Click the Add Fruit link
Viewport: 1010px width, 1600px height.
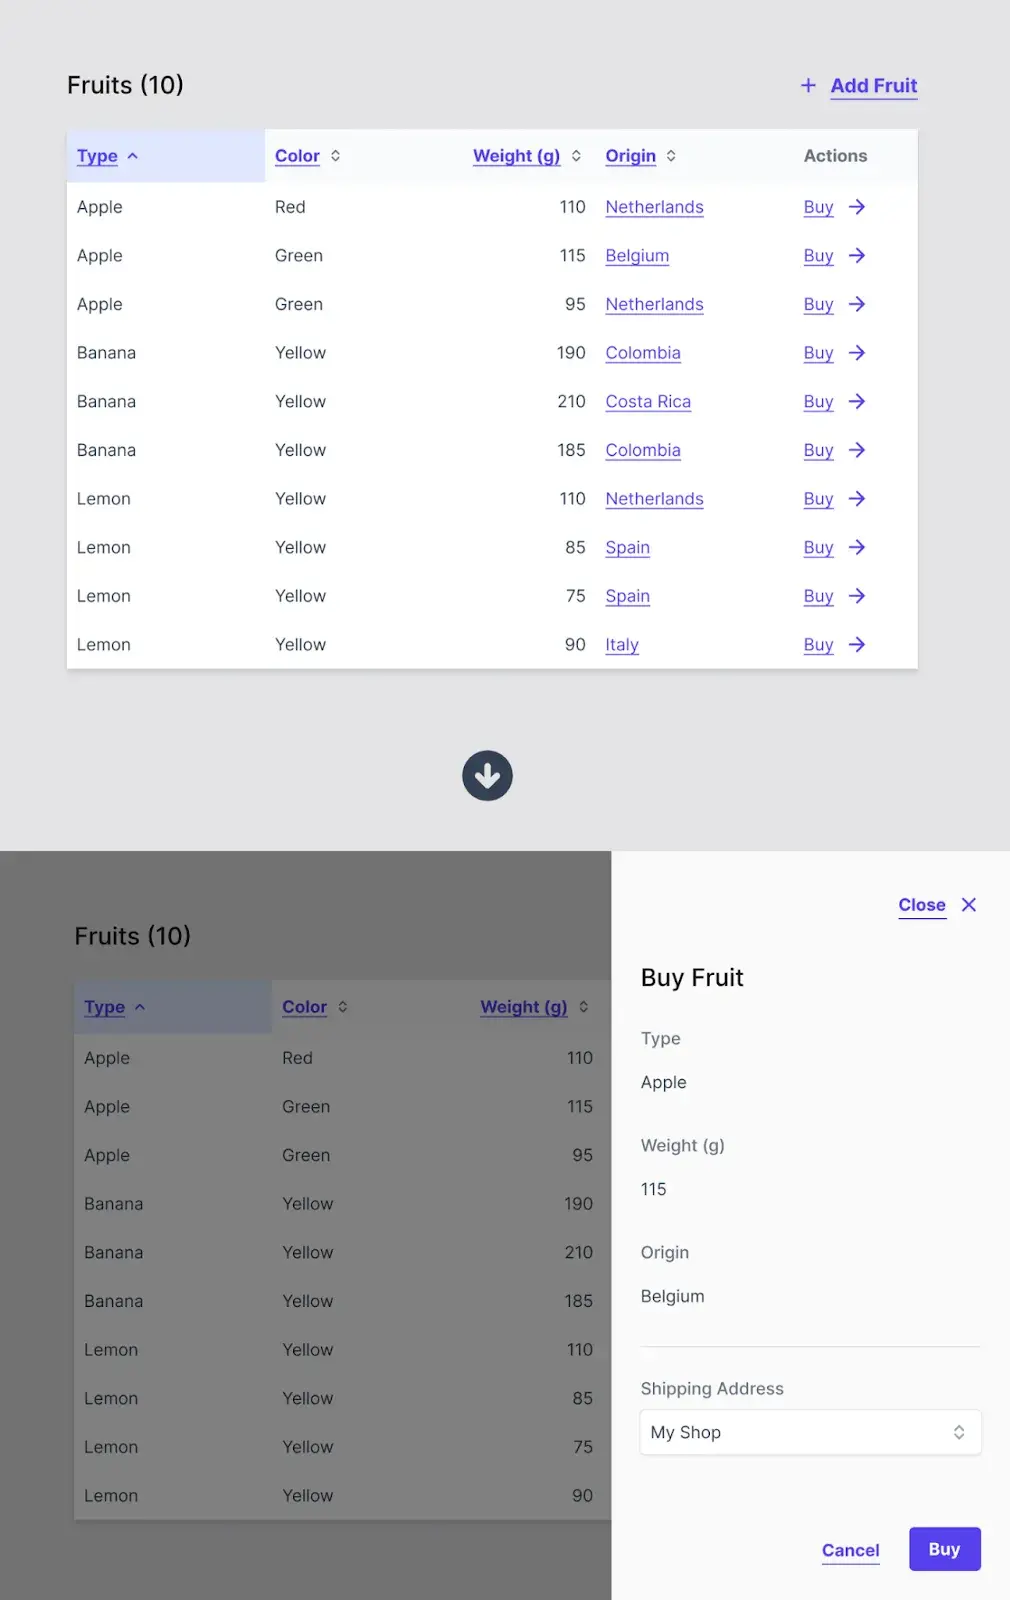[x=874, y=86]
